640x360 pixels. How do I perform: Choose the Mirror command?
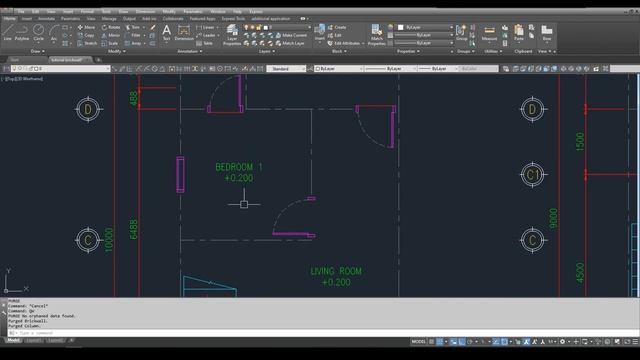point(111,36)
